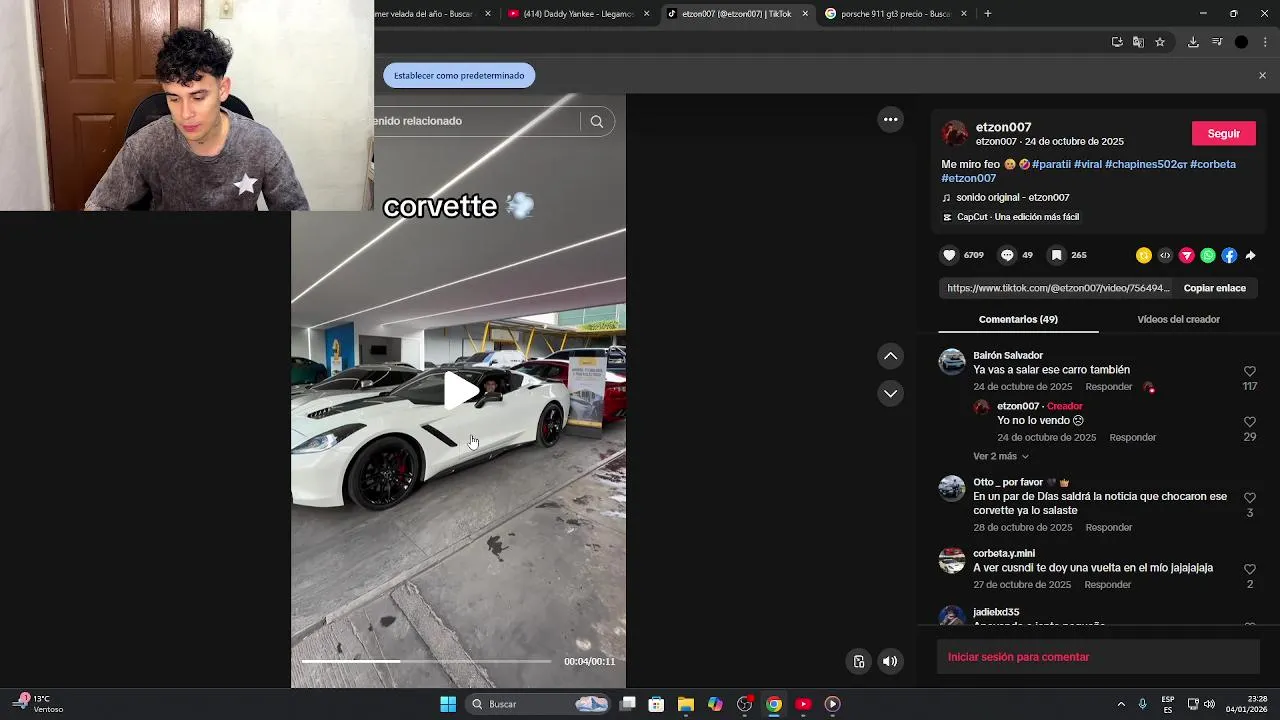Focus the related search input field
The height and width of the screenshot is (720, 1280).
pyautogui.click(x=474, y=121)
